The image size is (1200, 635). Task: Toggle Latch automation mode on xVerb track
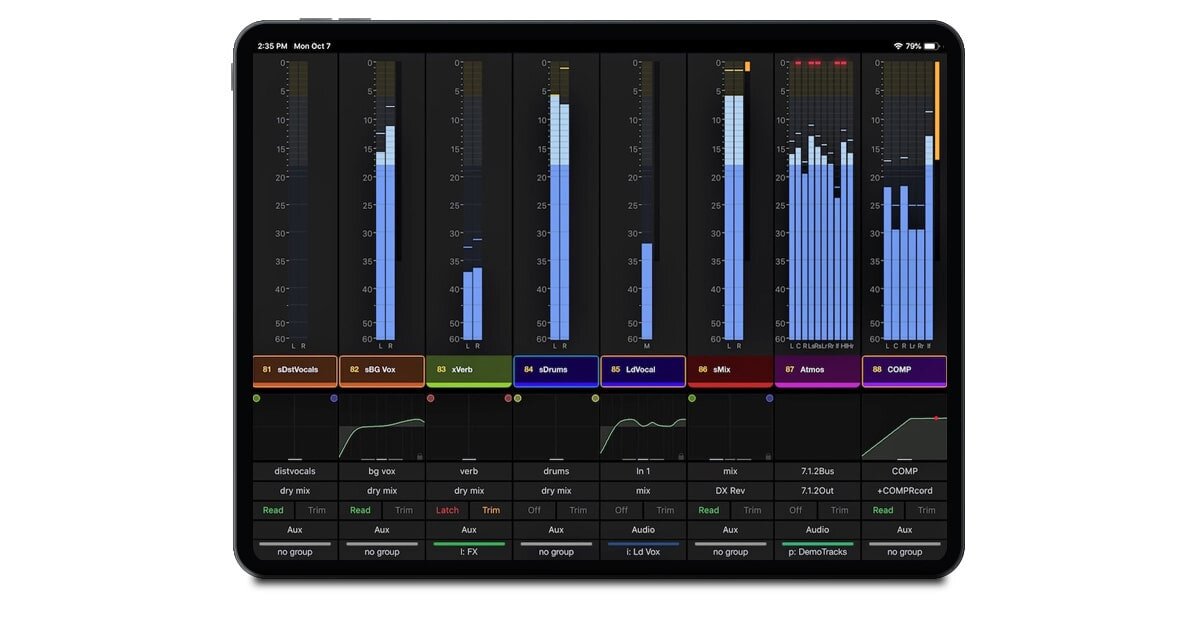[447, 510]
